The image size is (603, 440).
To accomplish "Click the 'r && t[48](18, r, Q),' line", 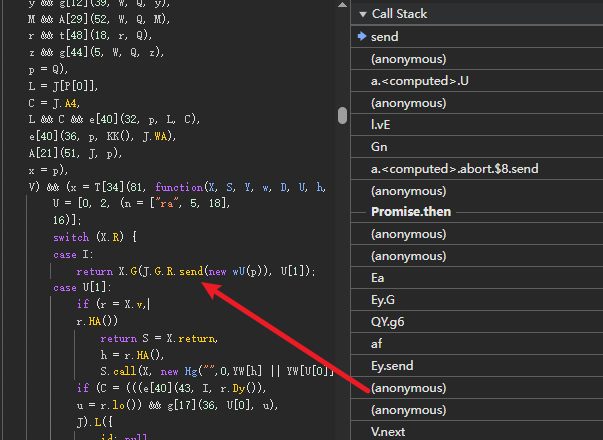I will (90, 35).
